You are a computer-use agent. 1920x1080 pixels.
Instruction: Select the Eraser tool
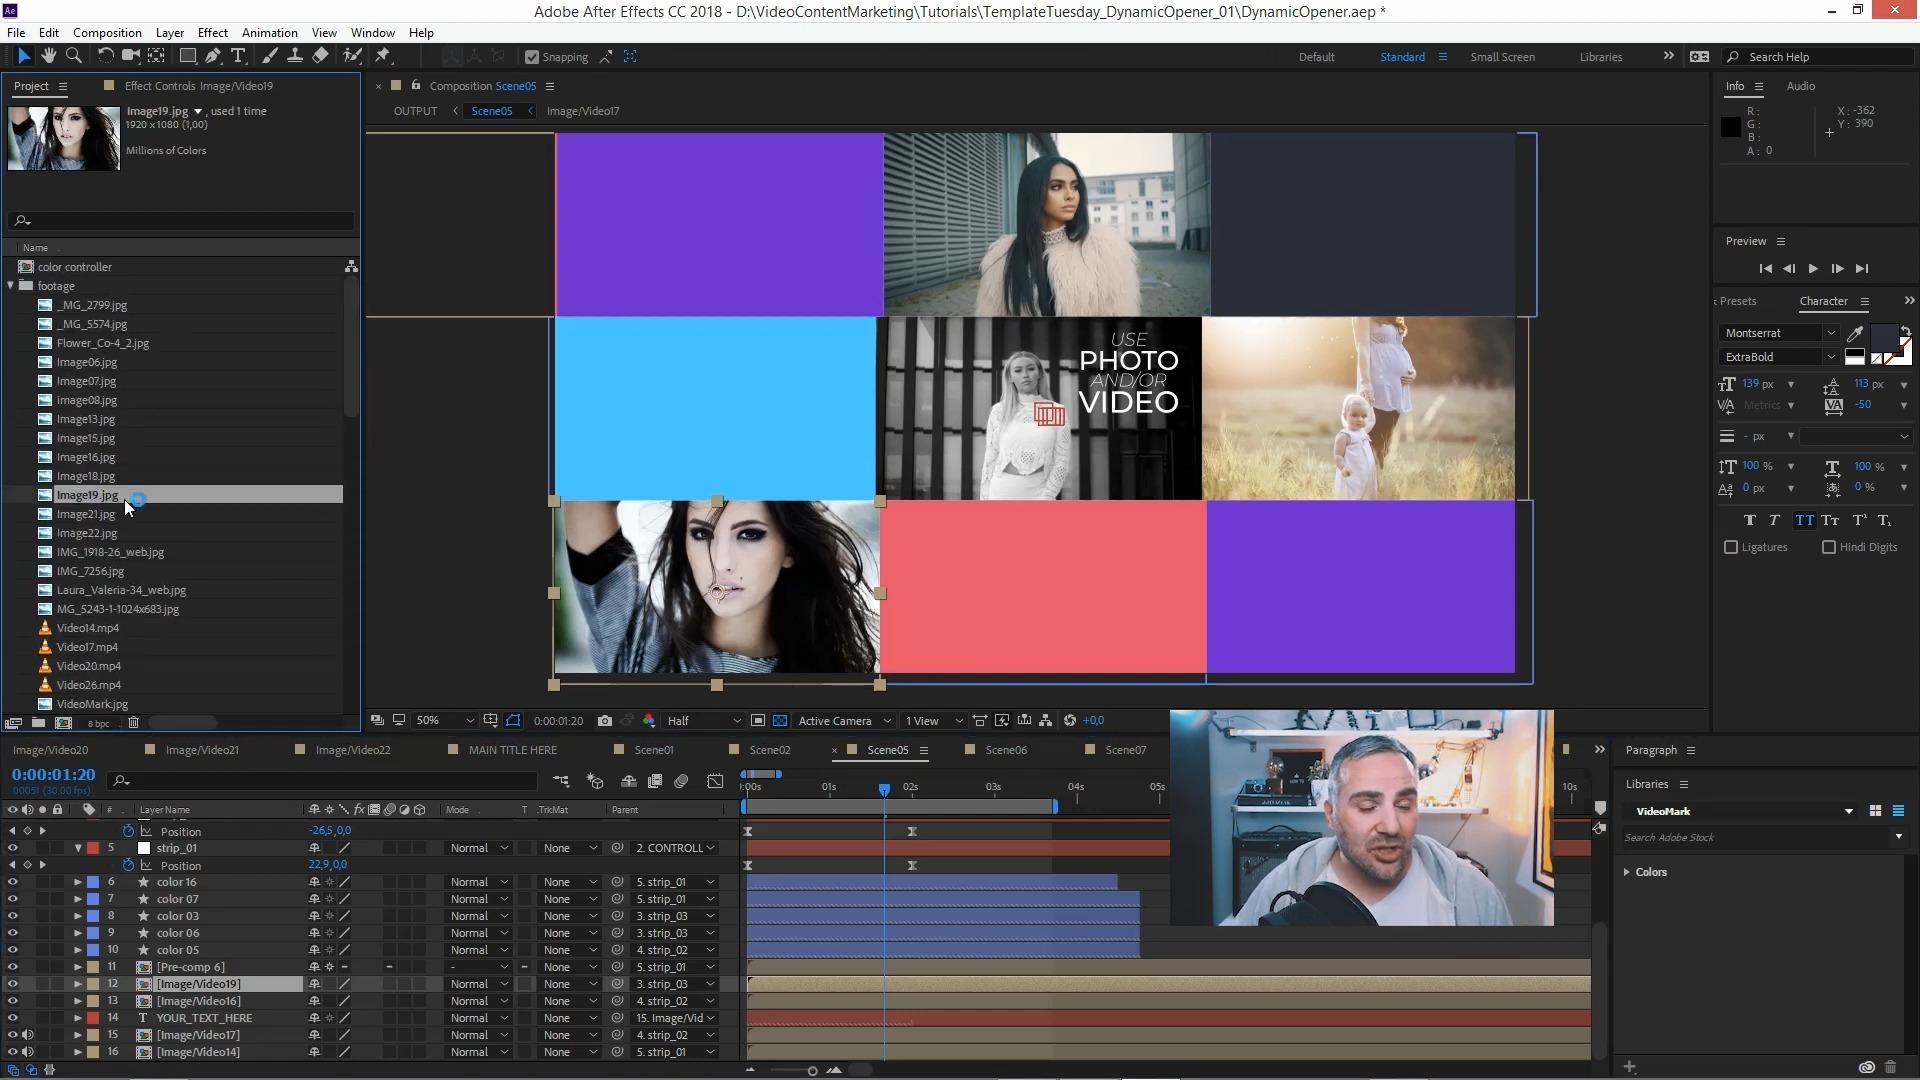point(320,56)
